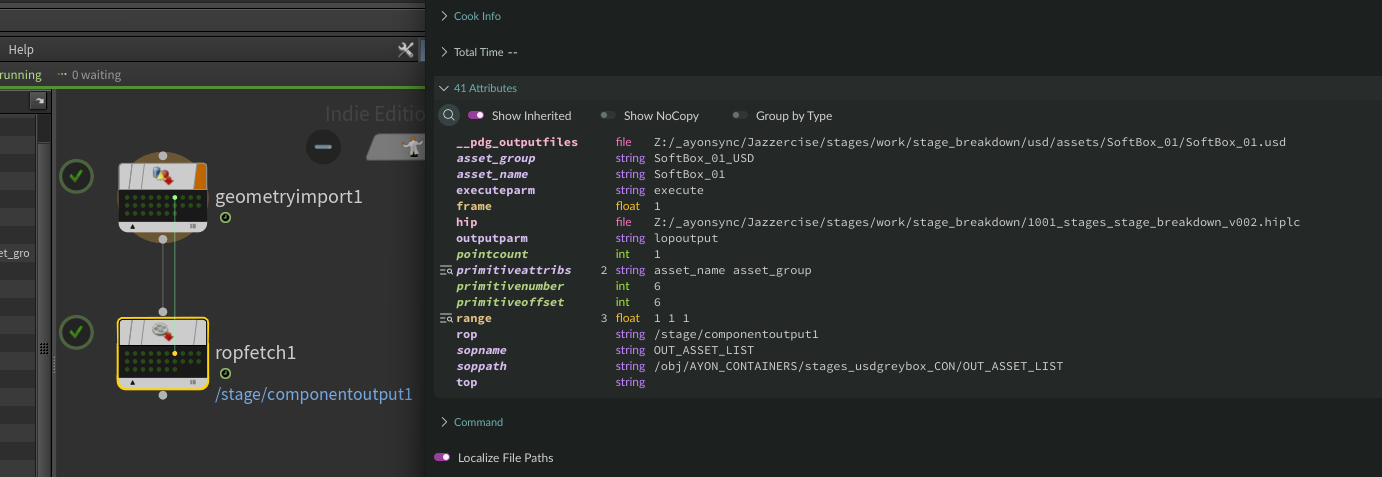1382x477 pixels.
Task: Open the /stage/componentoutput1 path link
Action: point(313,394)
